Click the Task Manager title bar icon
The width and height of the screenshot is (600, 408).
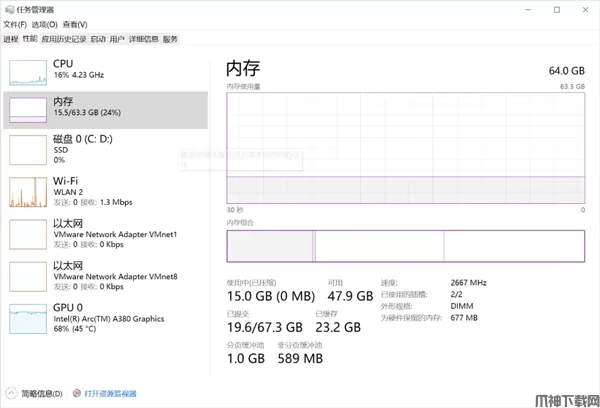[8, 9]
